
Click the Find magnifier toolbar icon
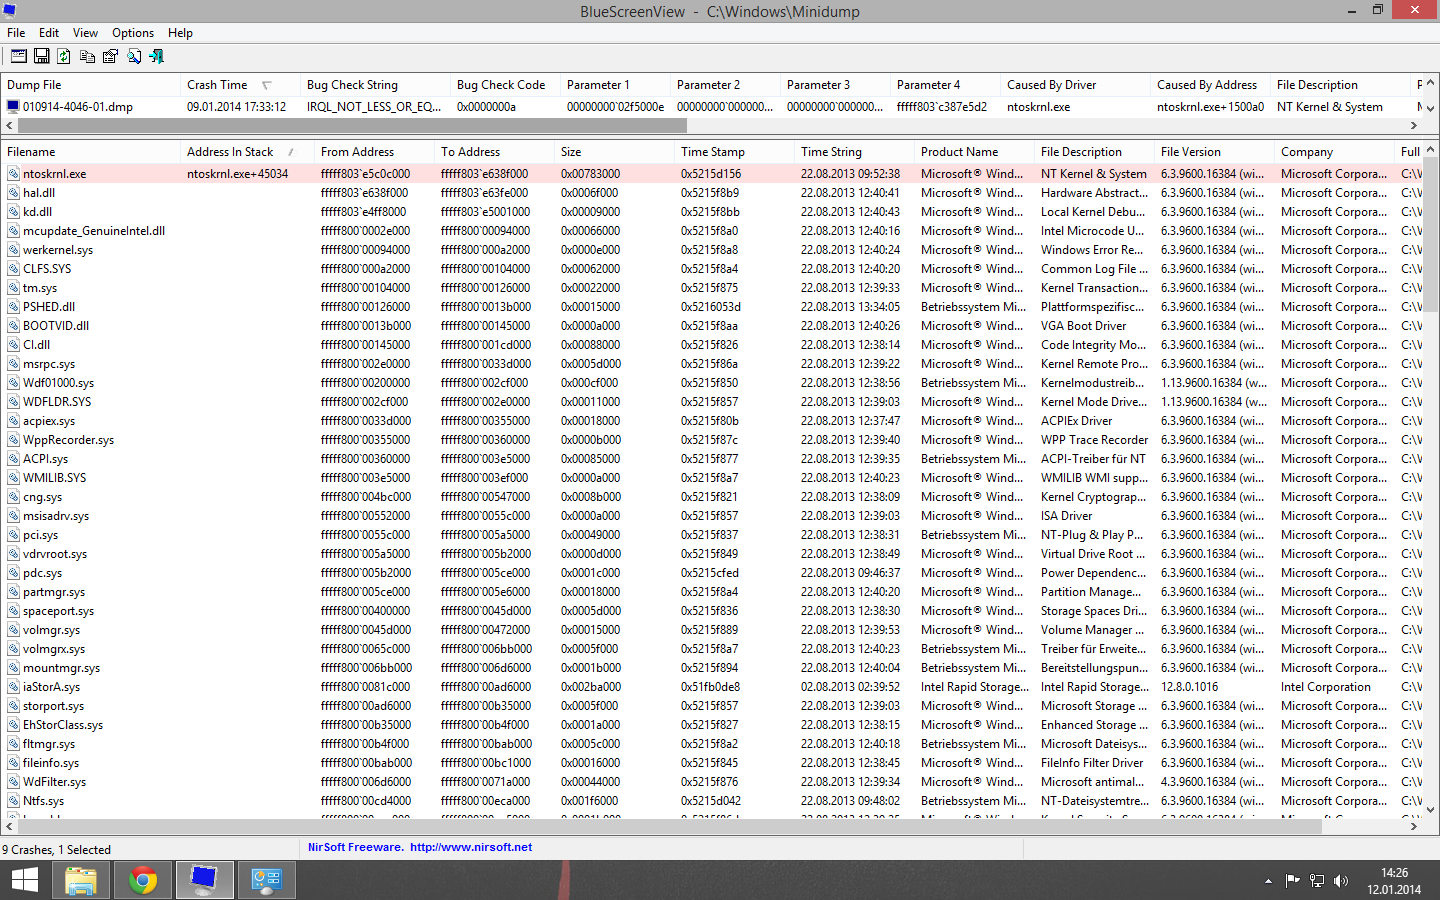(133, 56)
